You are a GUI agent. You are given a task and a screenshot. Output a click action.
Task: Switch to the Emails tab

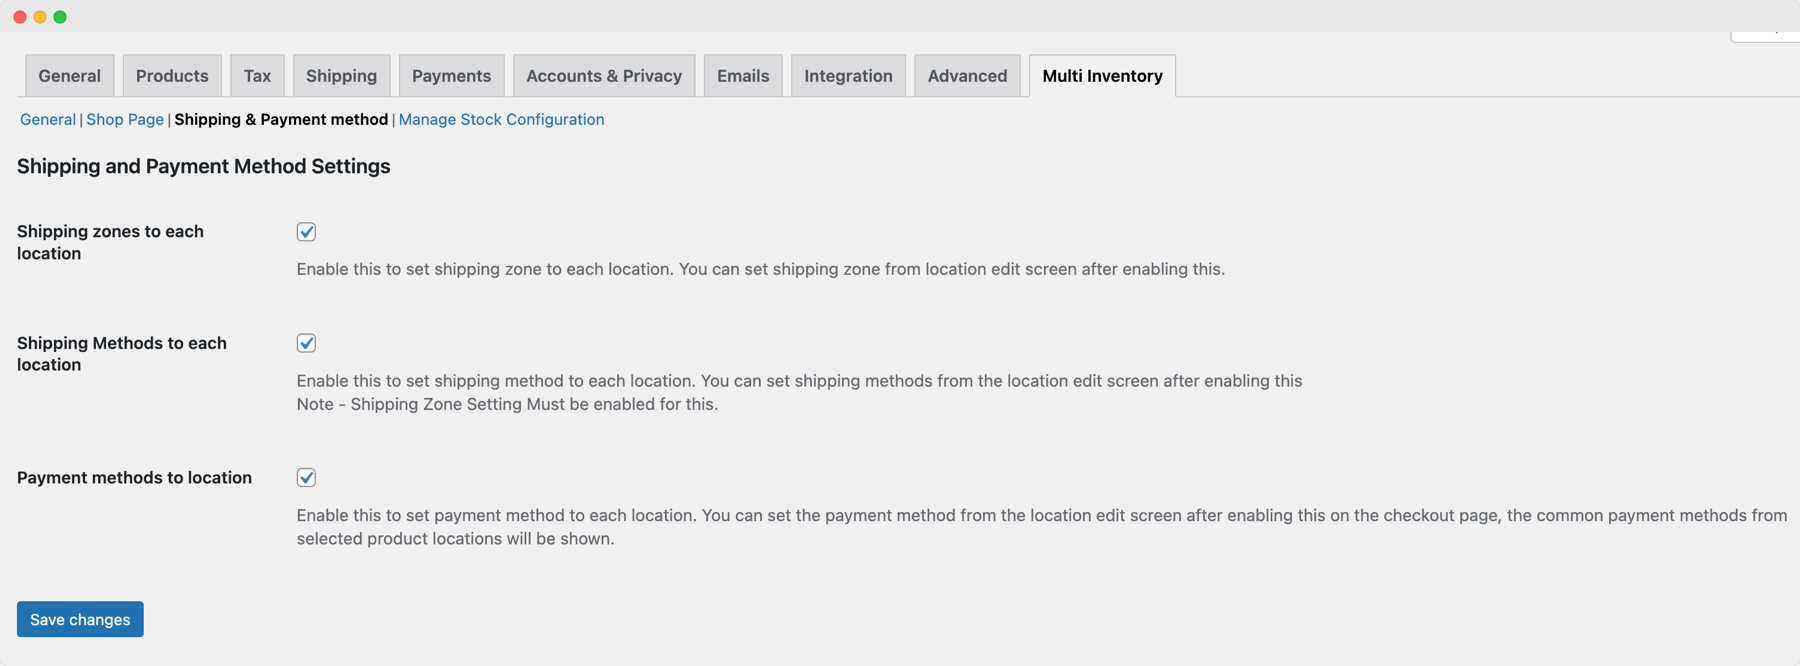tap(742, 75)
